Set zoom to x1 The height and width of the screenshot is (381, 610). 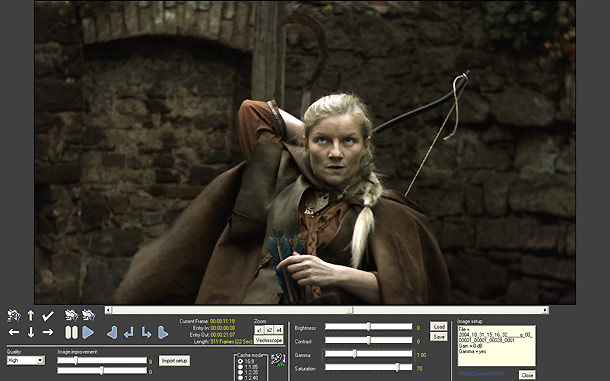[259, 330]
